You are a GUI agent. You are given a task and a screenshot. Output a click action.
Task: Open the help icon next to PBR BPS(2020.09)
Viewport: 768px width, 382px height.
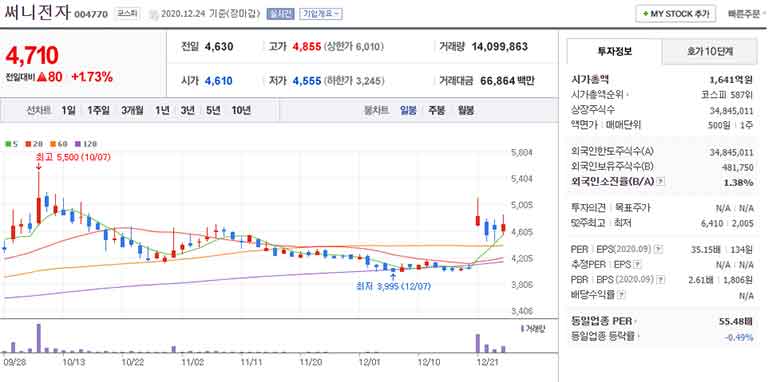point(661,280)
